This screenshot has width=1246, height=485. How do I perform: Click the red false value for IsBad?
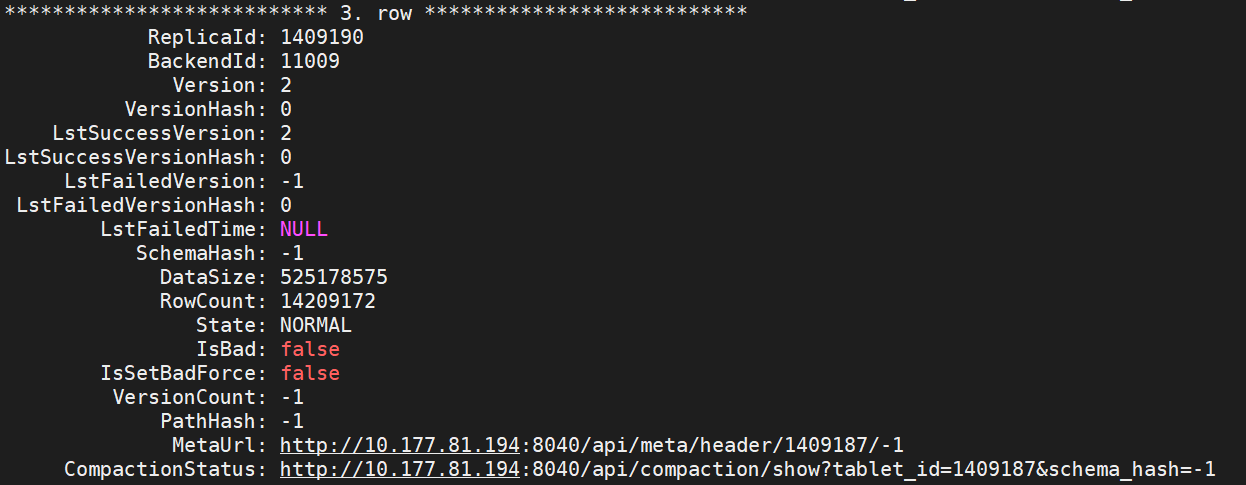pyautogui.click(x=310, y=349)
